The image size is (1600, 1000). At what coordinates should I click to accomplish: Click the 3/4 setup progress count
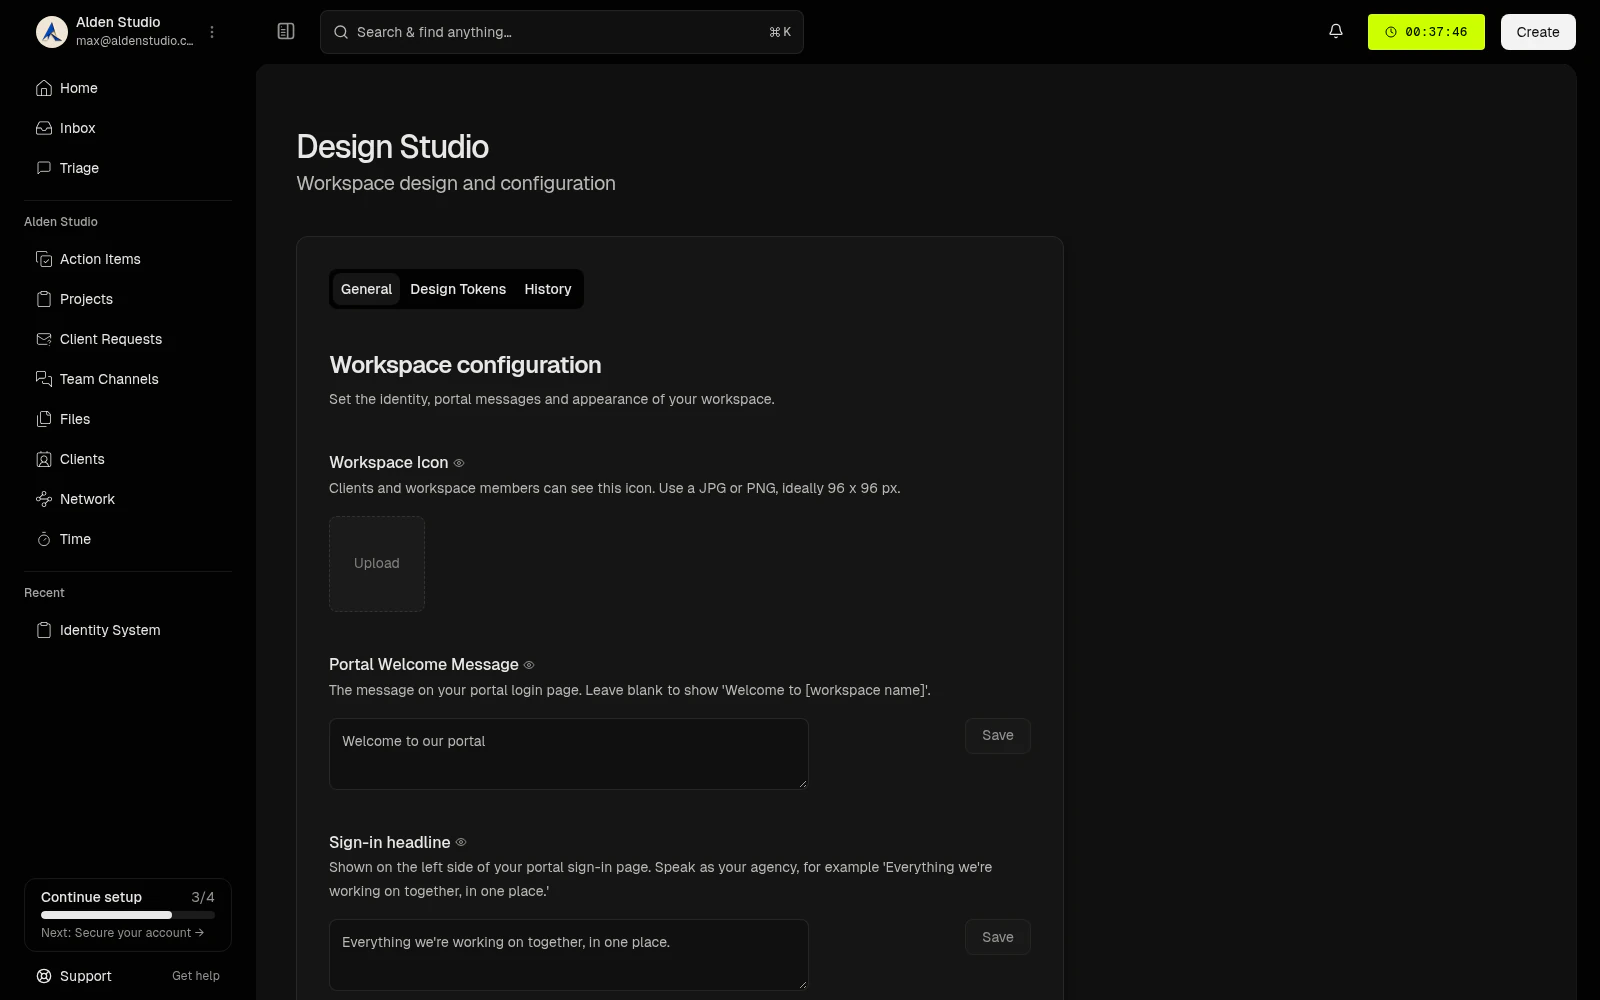pyautogui.click(x=203, y=897)
